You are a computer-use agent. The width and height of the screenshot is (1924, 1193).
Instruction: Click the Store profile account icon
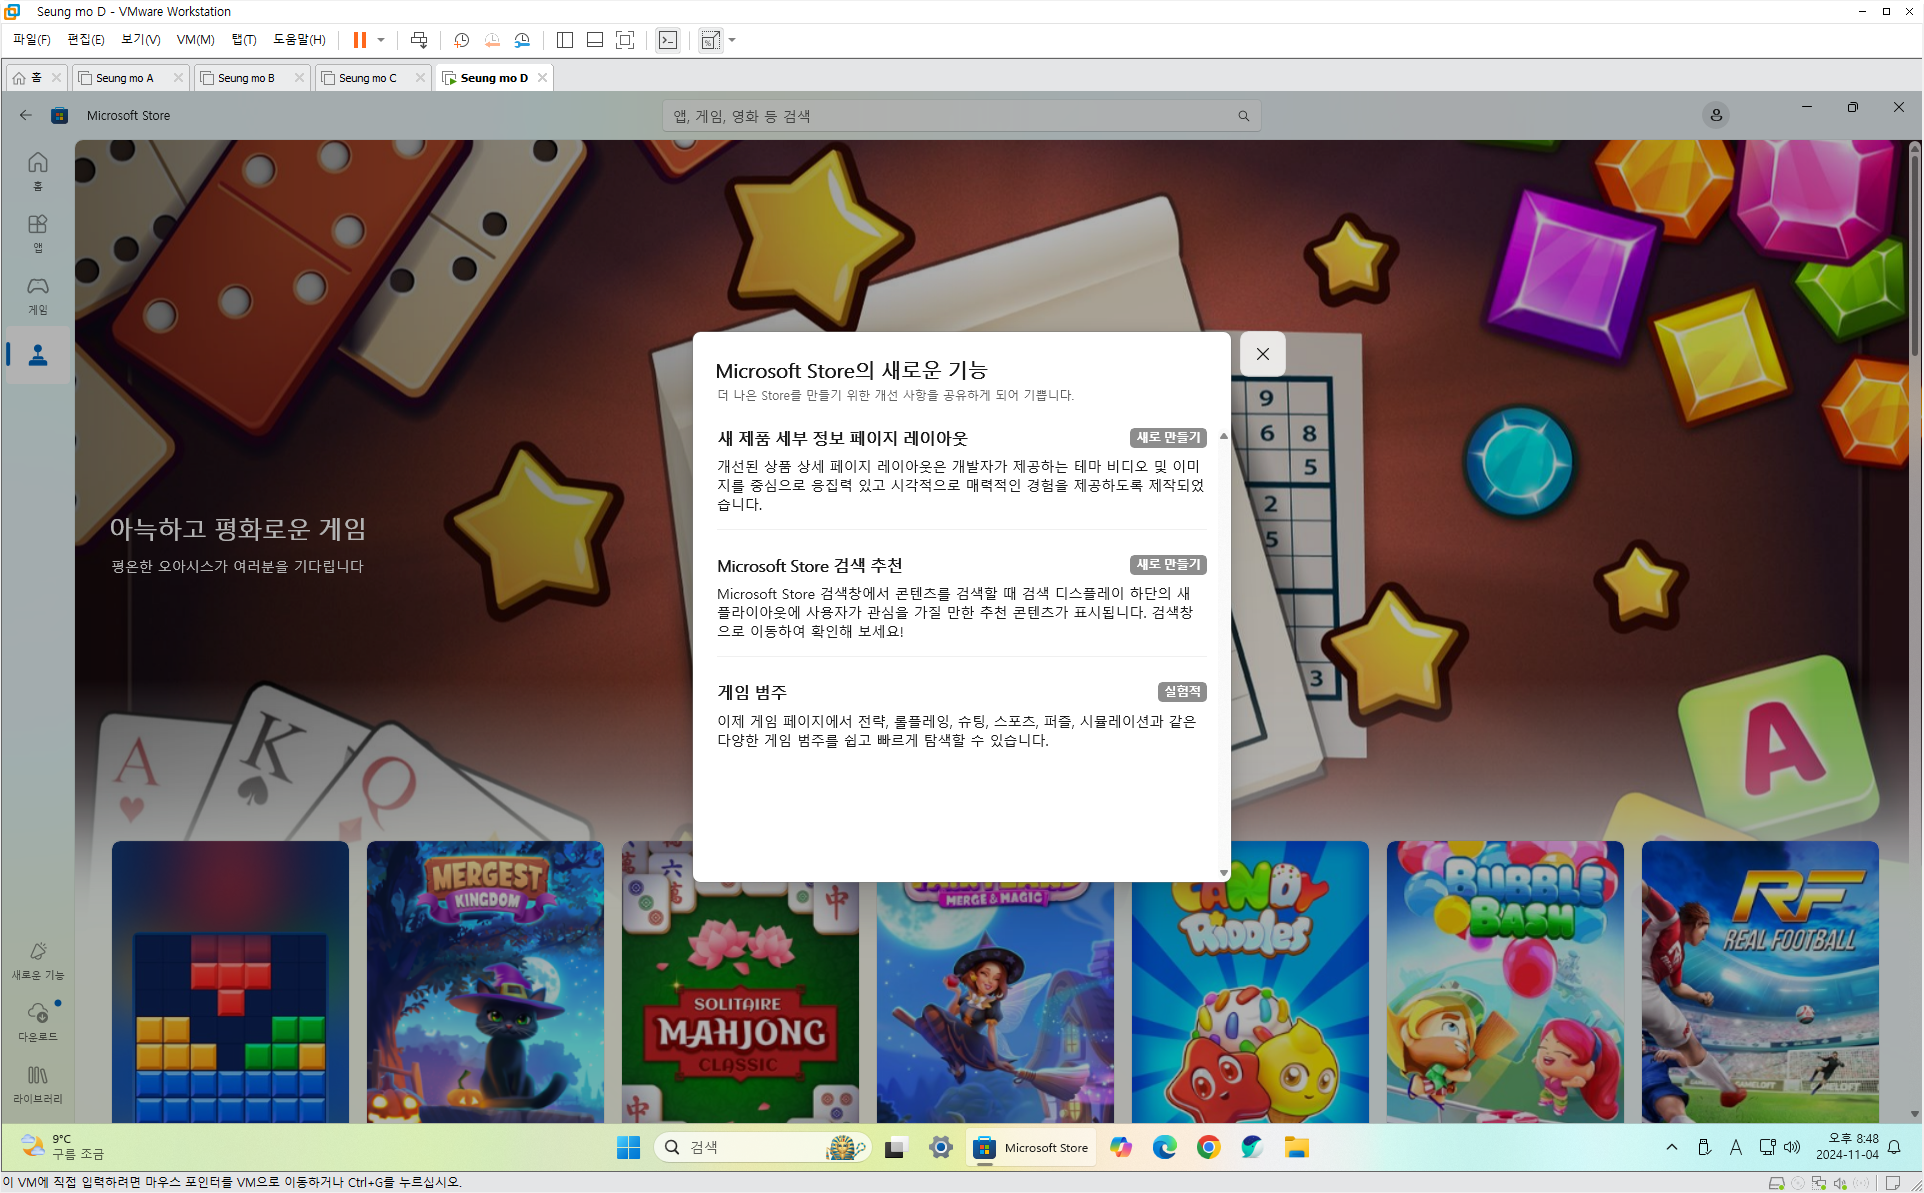click(1715, 115)
